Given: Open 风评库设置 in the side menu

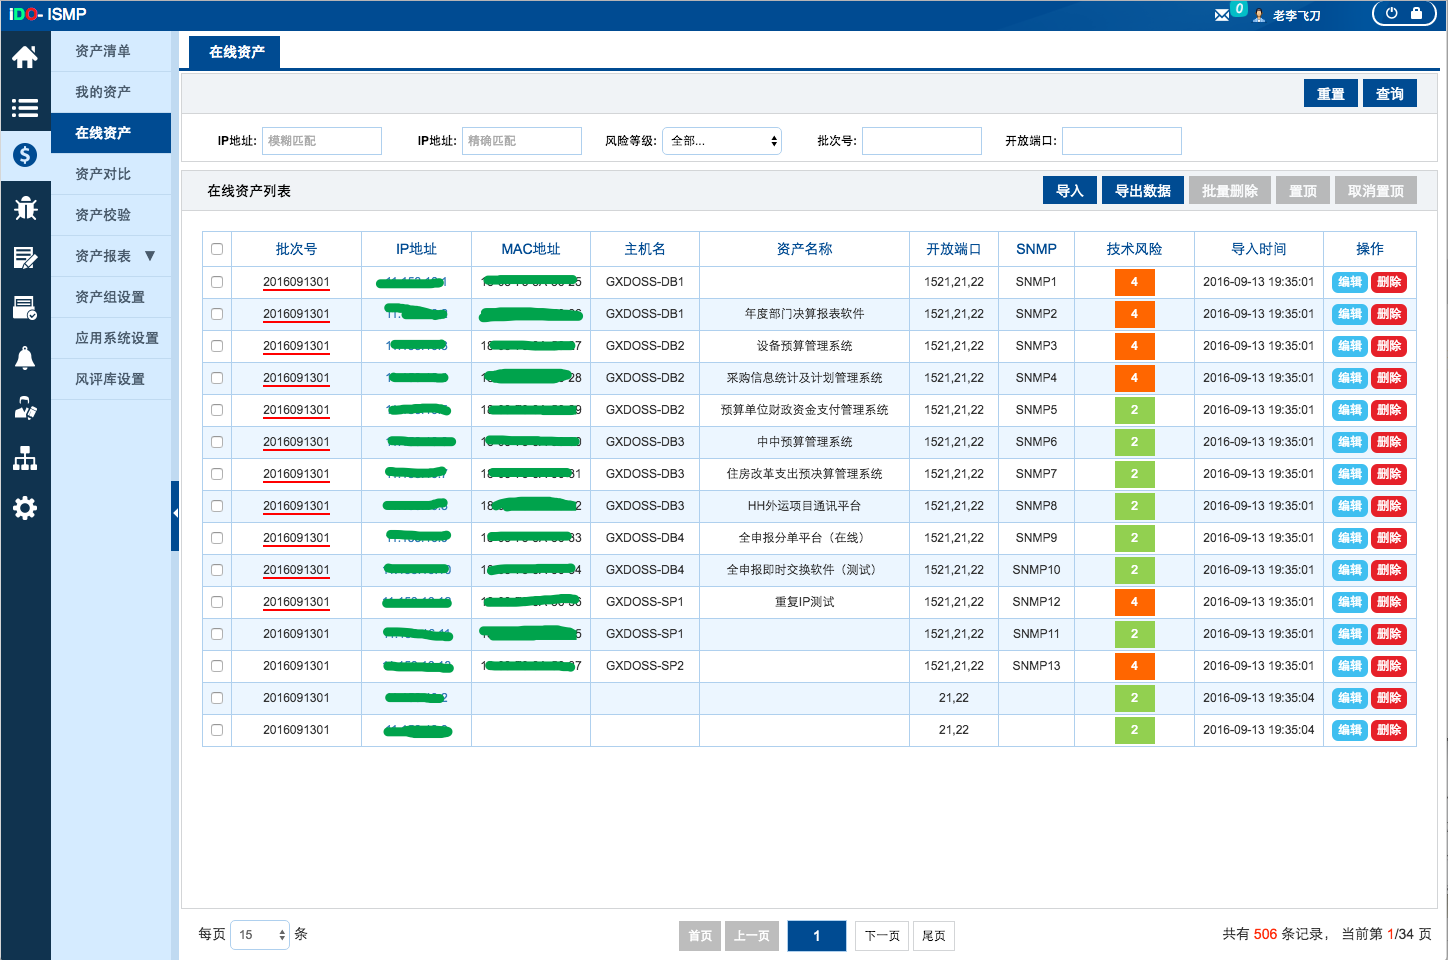Looking at the screenshot, I should coord(111,379).
